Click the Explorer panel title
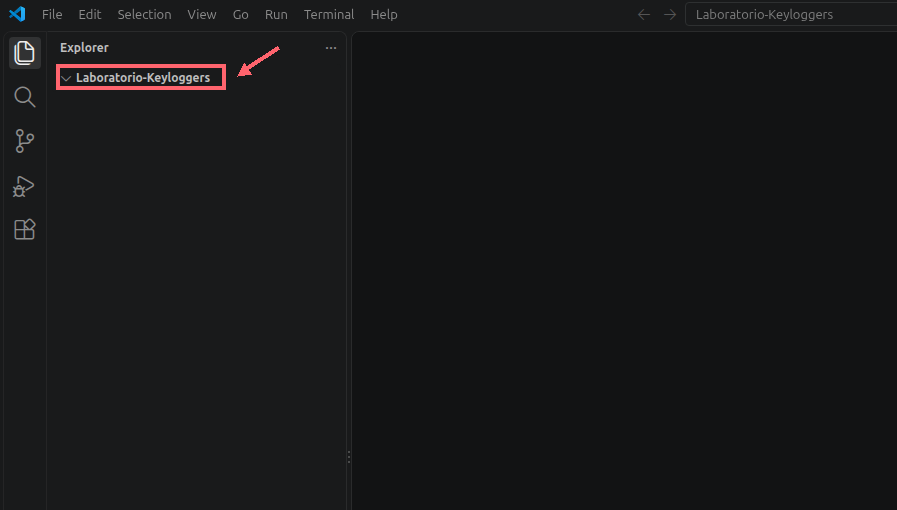This screenshot has height=510, width=897. pos(84,48)
